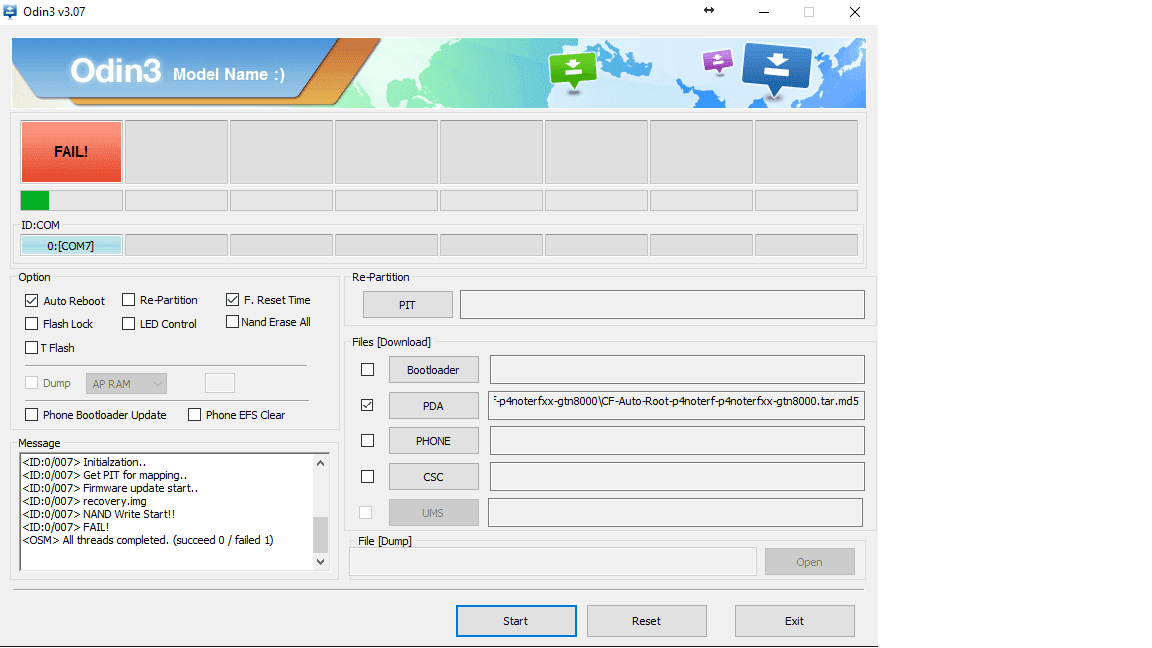Click the CSC file path field
Screen dimensions: 1152x648
click(x=677, y=477)
